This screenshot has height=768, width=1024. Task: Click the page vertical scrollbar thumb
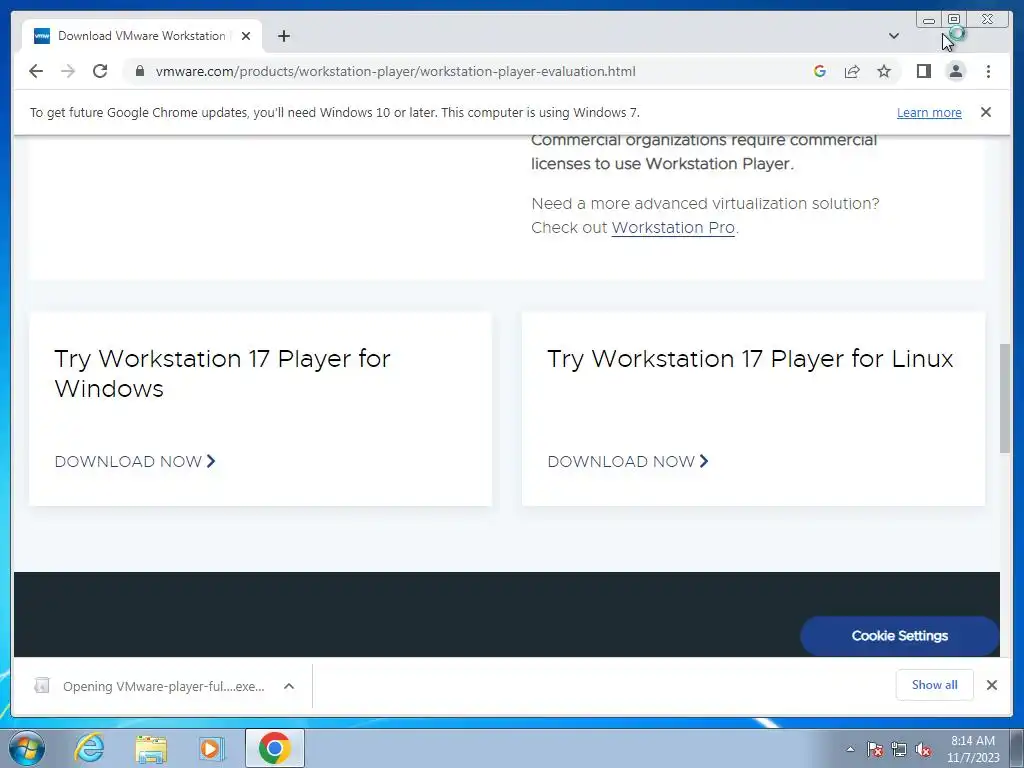(x=1004, y=398)
